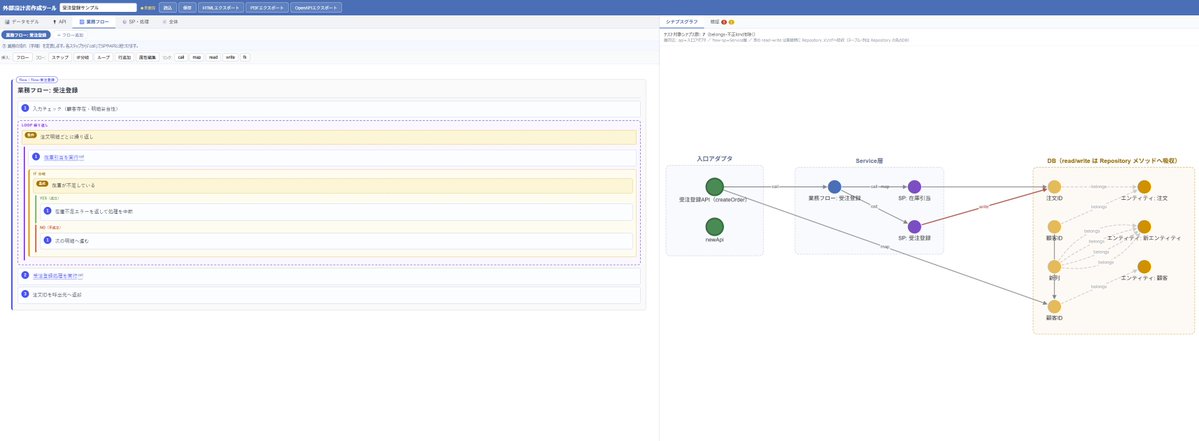Click the fk link button
1199x441 pixels.
(x=245, y=57)
